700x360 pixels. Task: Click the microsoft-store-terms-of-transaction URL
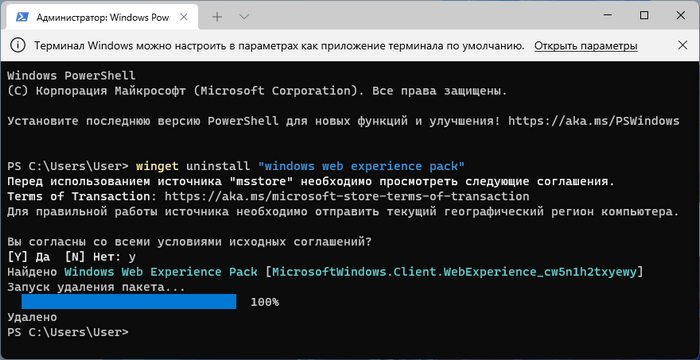coord(347,197)
